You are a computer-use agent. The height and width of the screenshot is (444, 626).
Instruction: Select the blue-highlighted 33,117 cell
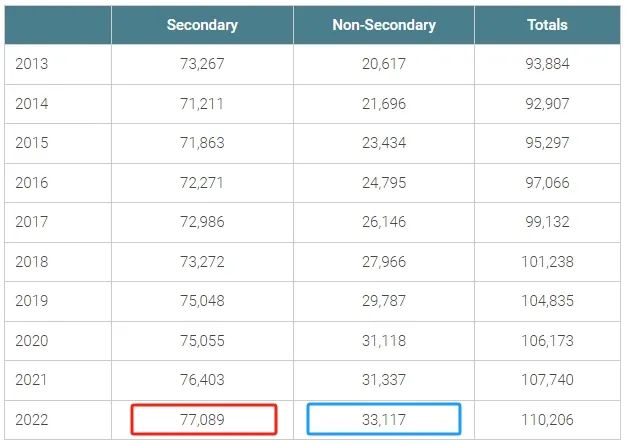tap(384, 419)
